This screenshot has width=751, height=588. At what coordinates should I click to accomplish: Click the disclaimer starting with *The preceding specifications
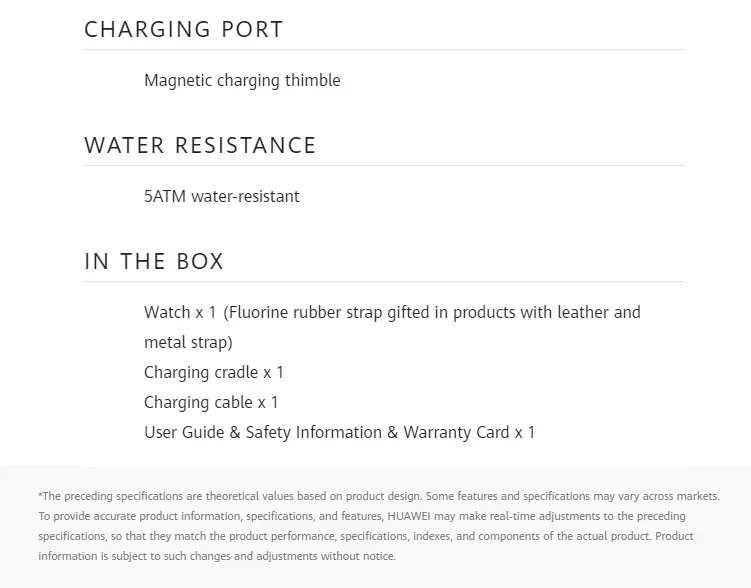click(379, 526)
